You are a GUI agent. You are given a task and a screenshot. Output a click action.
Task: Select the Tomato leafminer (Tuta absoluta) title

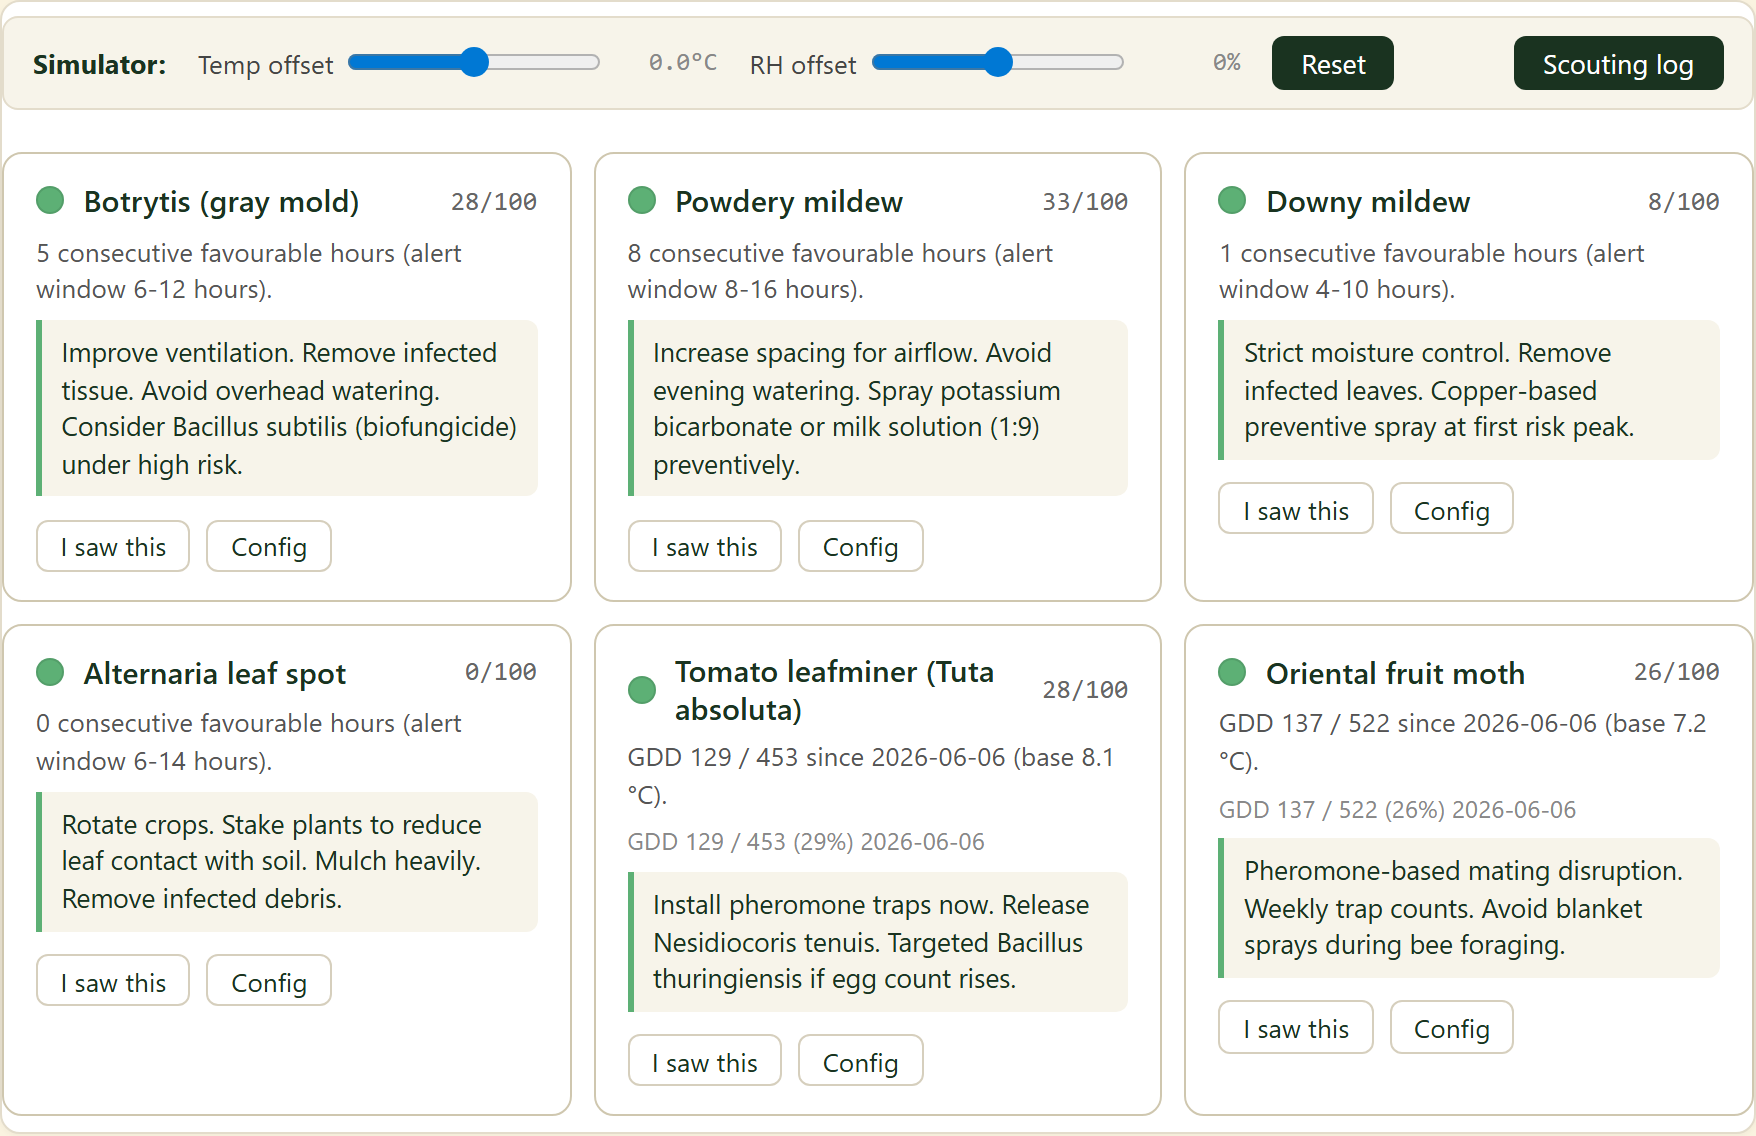coord(834,690)
